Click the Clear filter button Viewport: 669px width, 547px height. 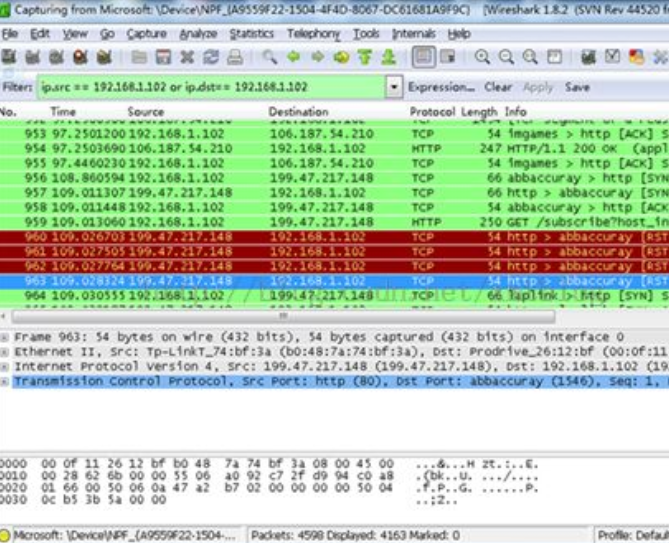(x=497, y=87)
